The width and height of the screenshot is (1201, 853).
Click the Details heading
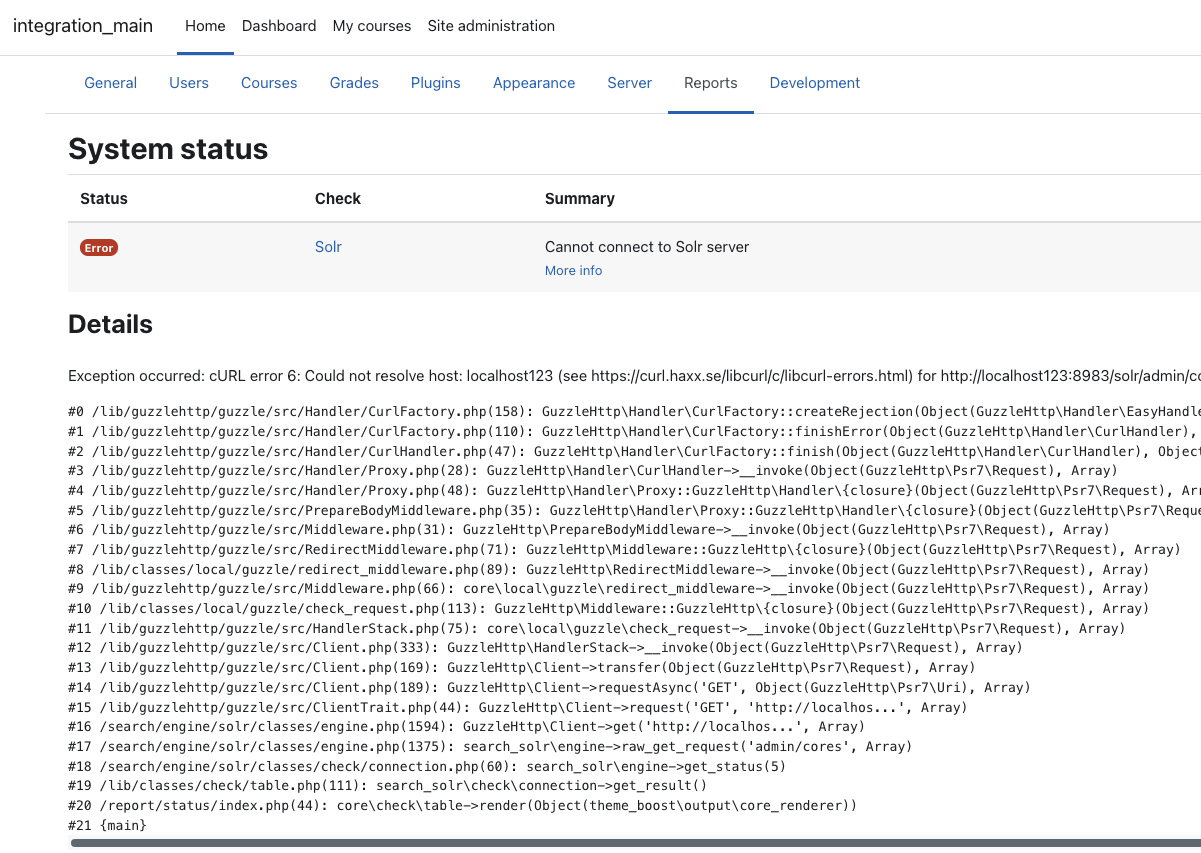[110, 324]
